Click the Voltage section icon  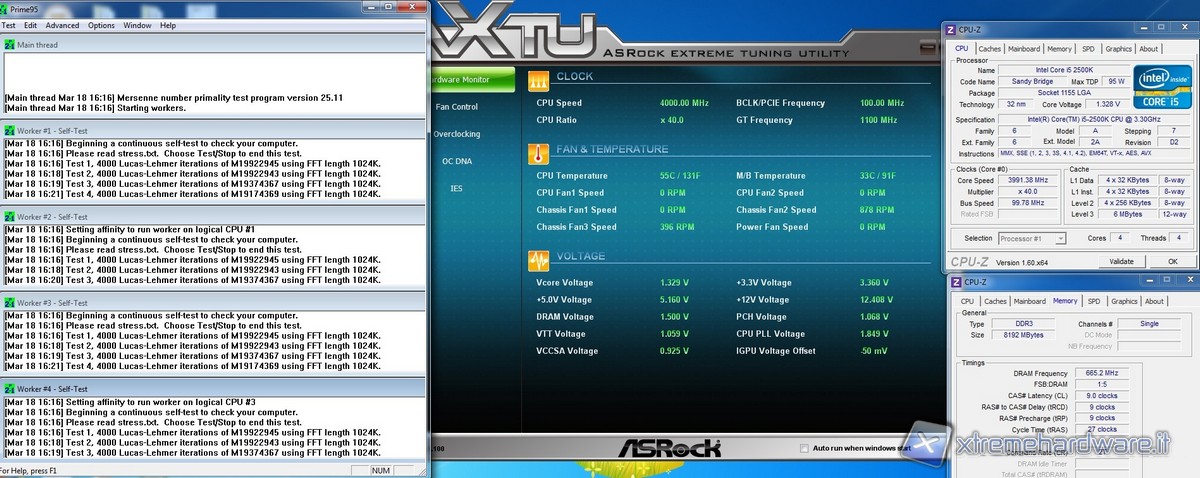coord(538,259)
